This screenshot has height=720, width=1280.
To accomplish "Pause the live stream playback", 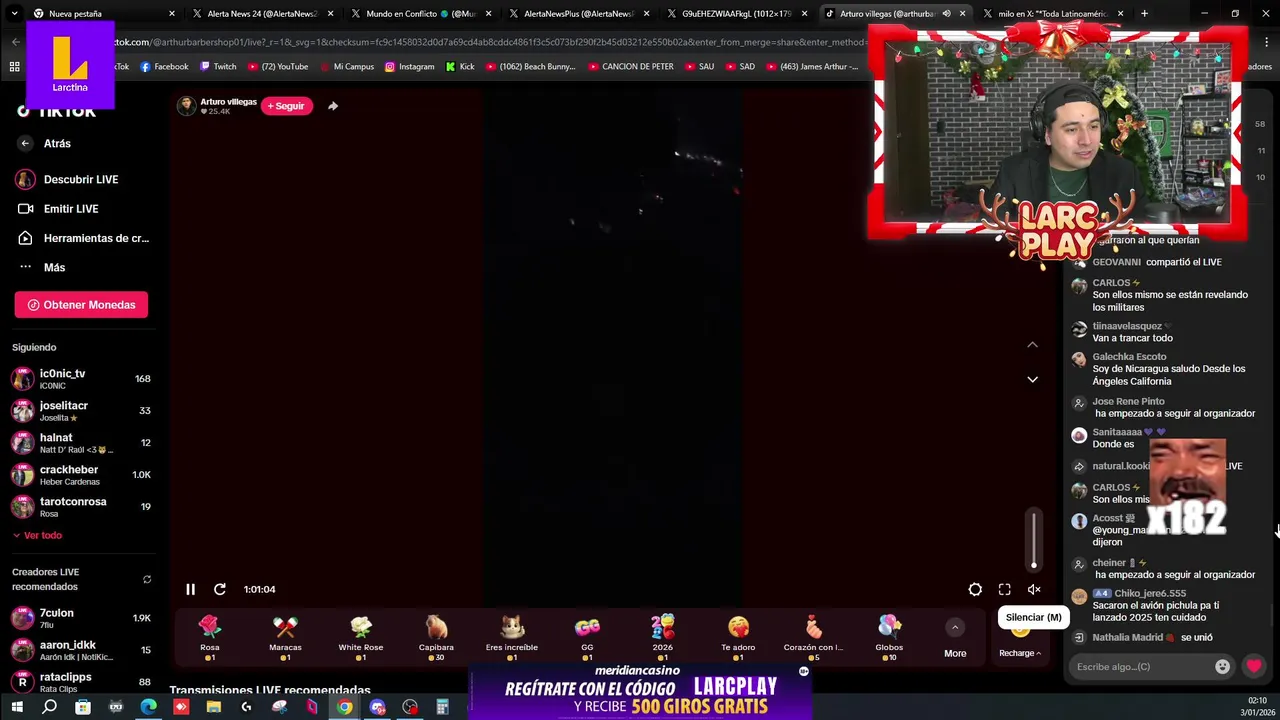I will [x=190, y=589].
